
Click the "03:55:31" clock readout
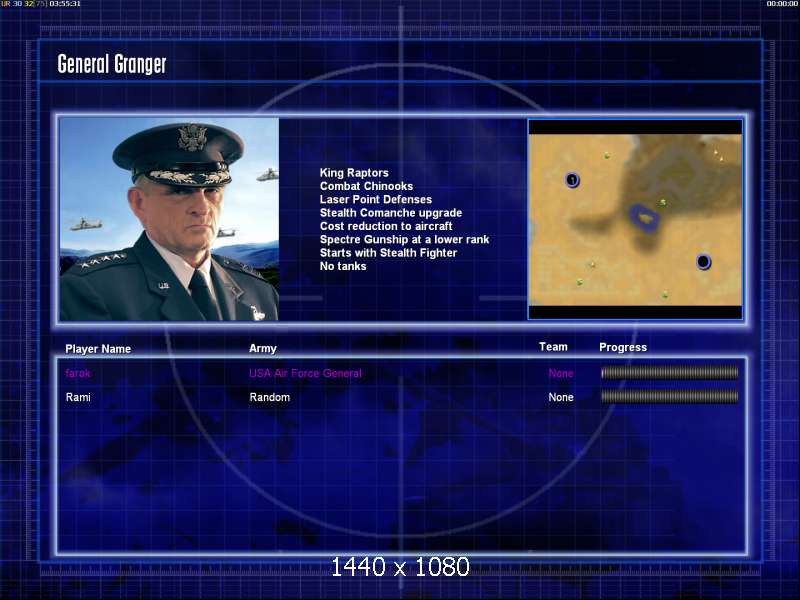[x=65, y=4]
